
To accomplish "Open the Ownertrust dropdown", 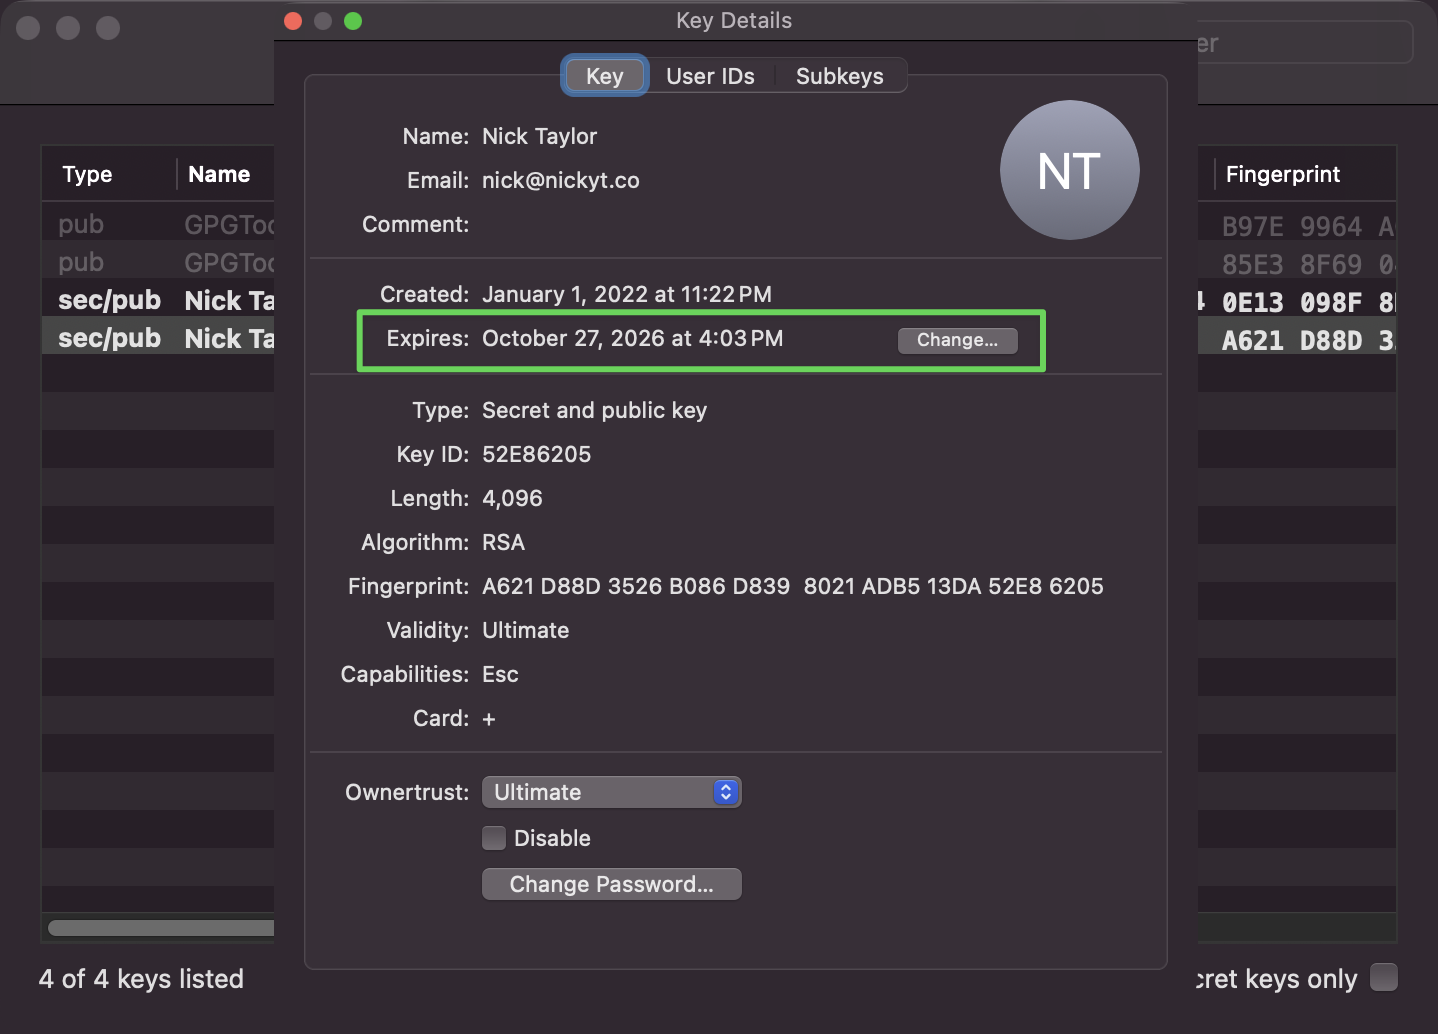I will pyautogui.click(x=611, y=792).
